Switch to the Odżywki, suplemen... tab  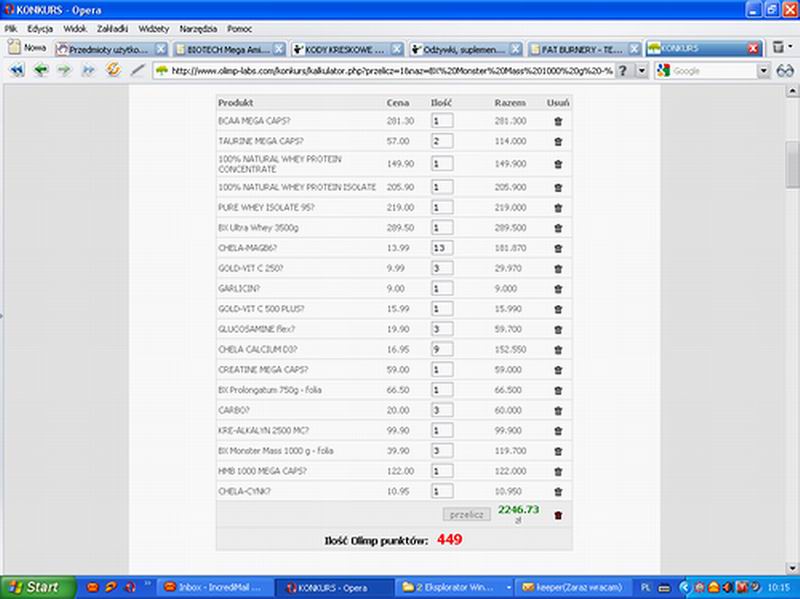point(466,49)
